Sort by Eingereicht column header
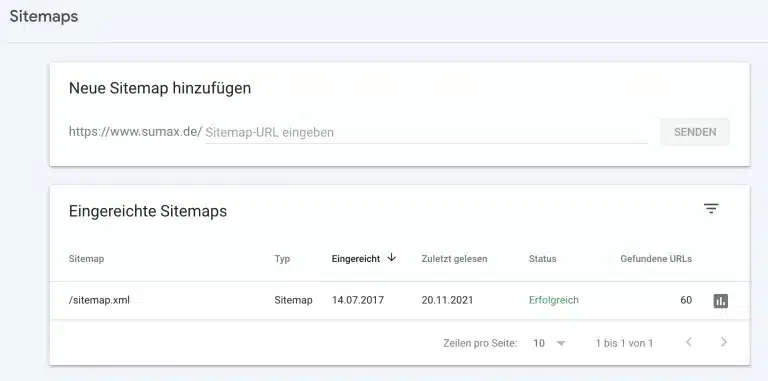This screenshot has width=768, height=381. point(356,259)
